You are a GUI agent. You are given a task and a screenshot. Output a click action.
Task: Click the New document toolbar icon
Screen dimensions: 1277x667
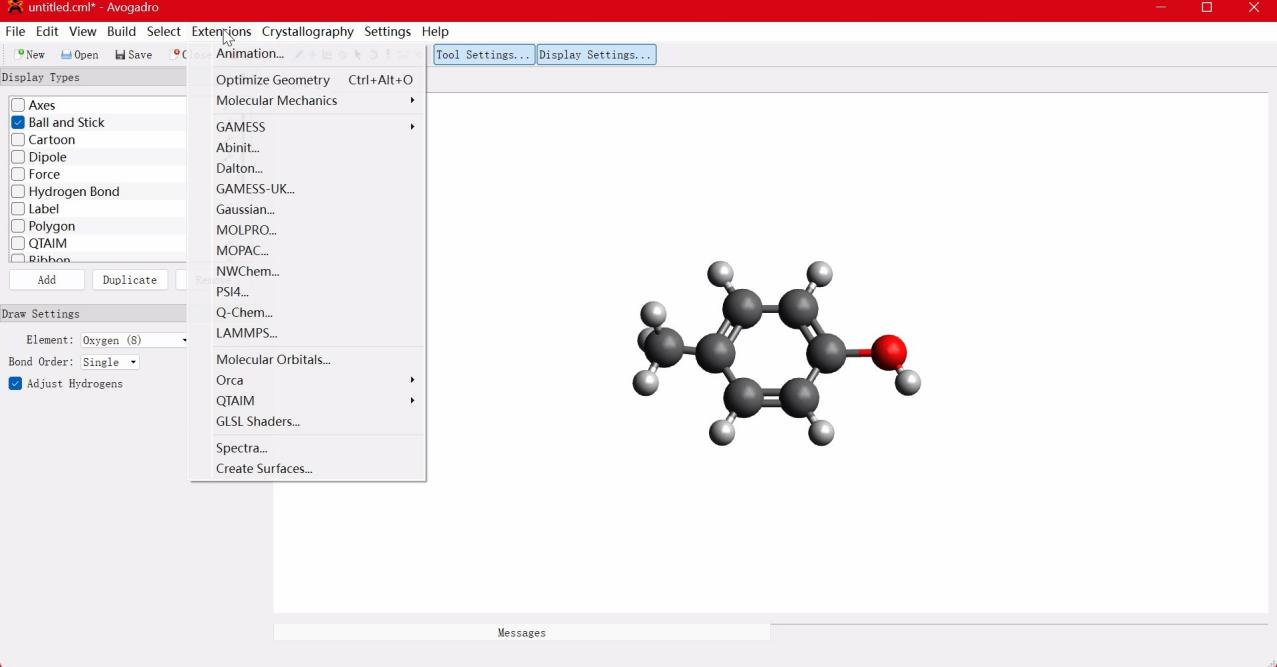tap(30, 55)
